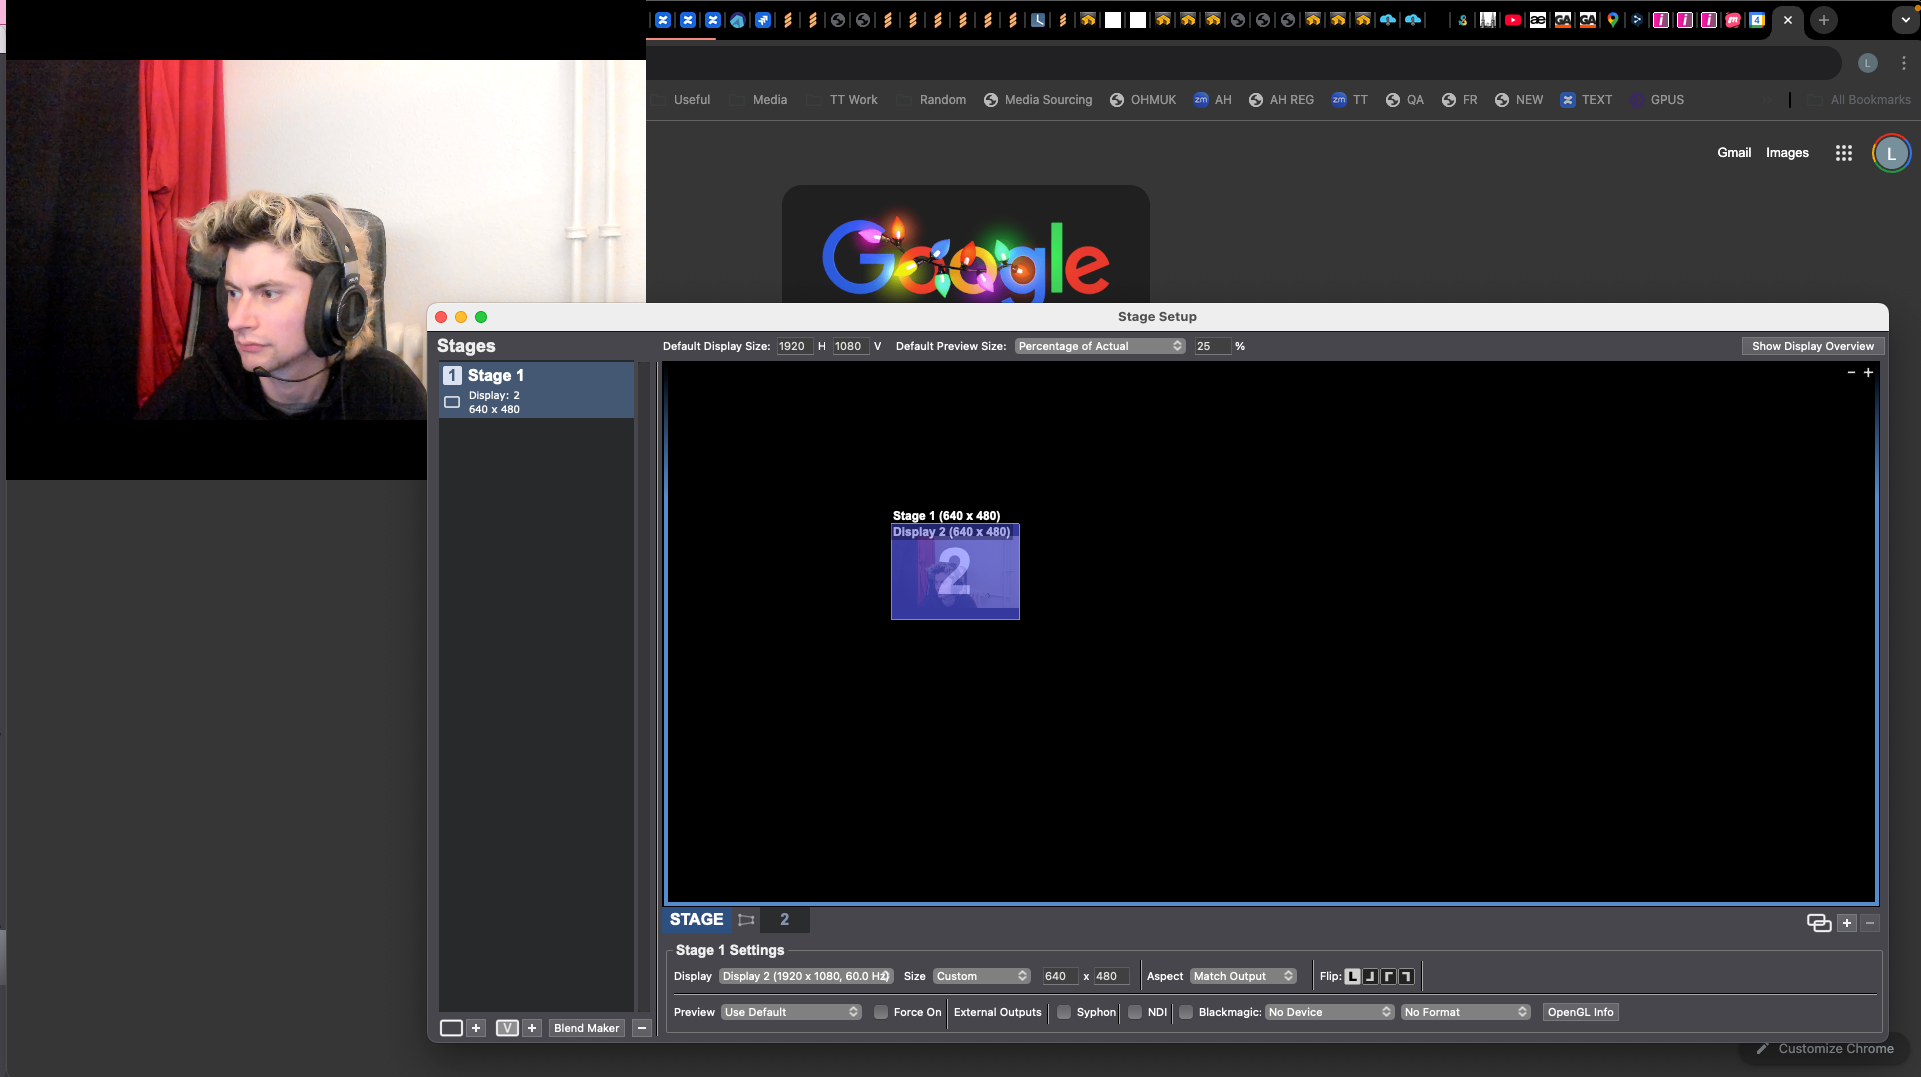Image resolution: width=1921 pixels, height=1077 pixels.
Task: Click the keystone warp icon beside STAGE tab
Action: pyautogui.click(x=746, y=920)
